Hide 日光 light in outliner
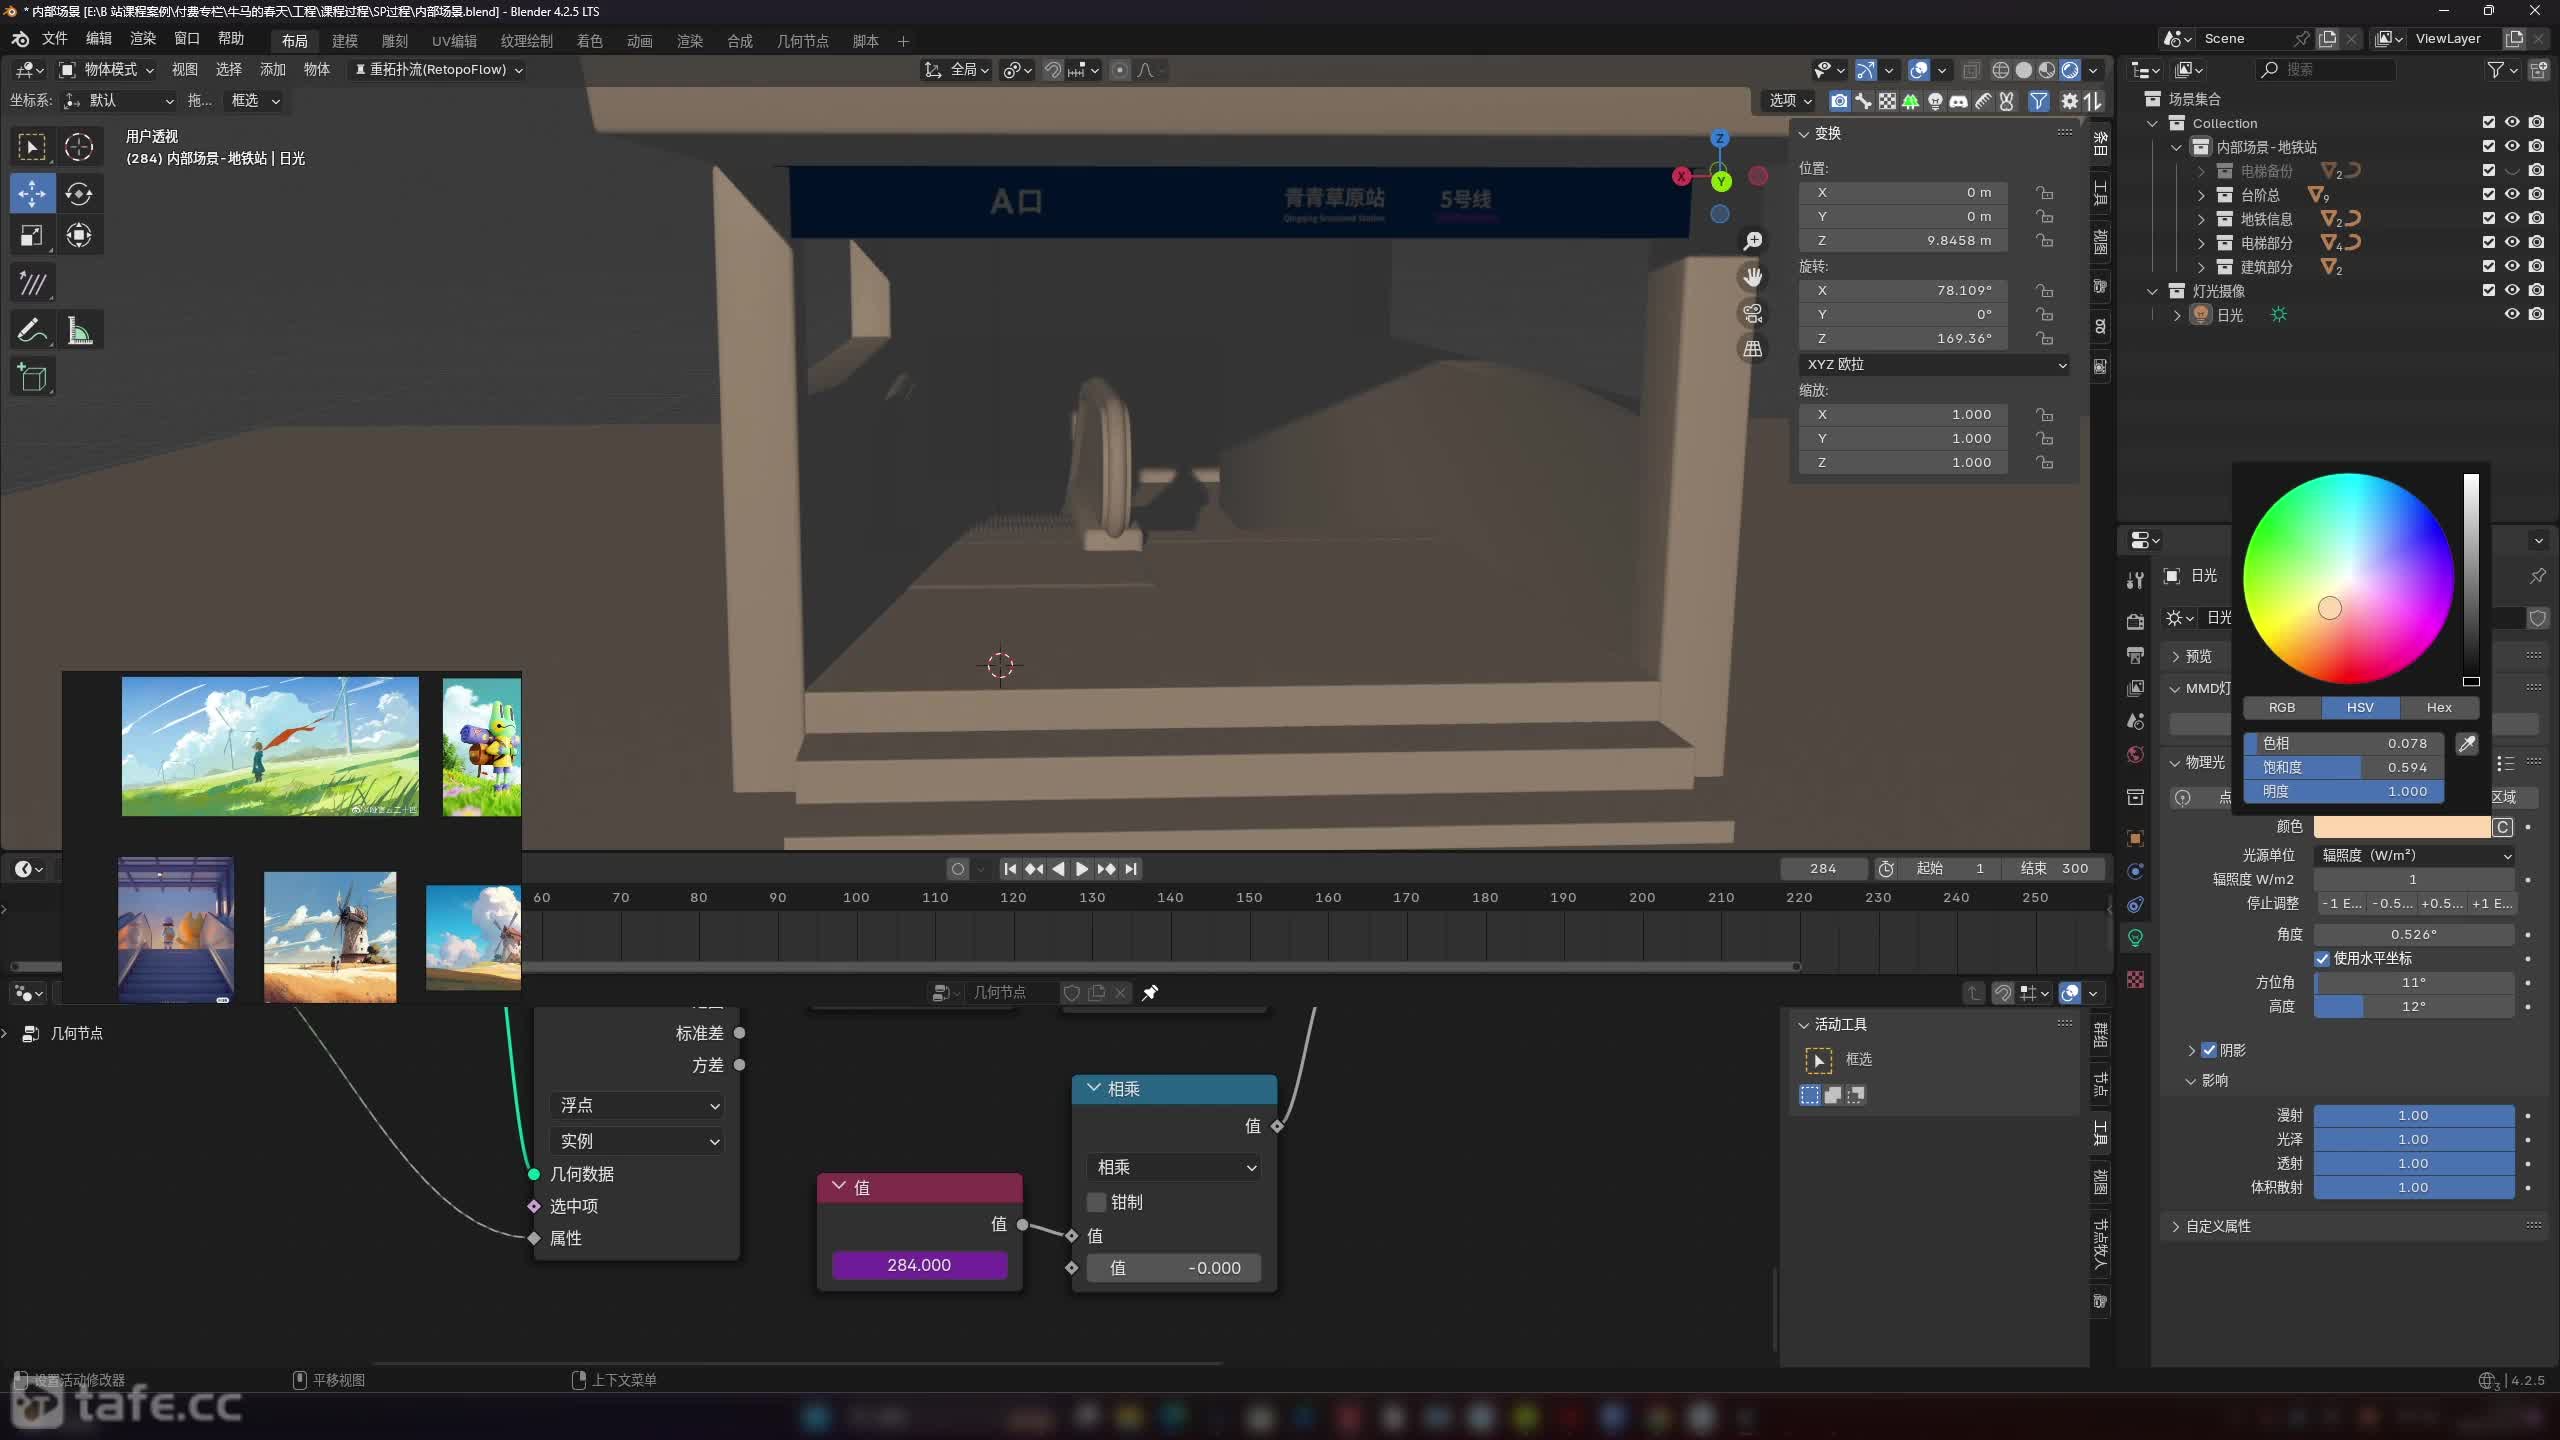This screenshot has width=2560, height=1440. [2511, 314]
